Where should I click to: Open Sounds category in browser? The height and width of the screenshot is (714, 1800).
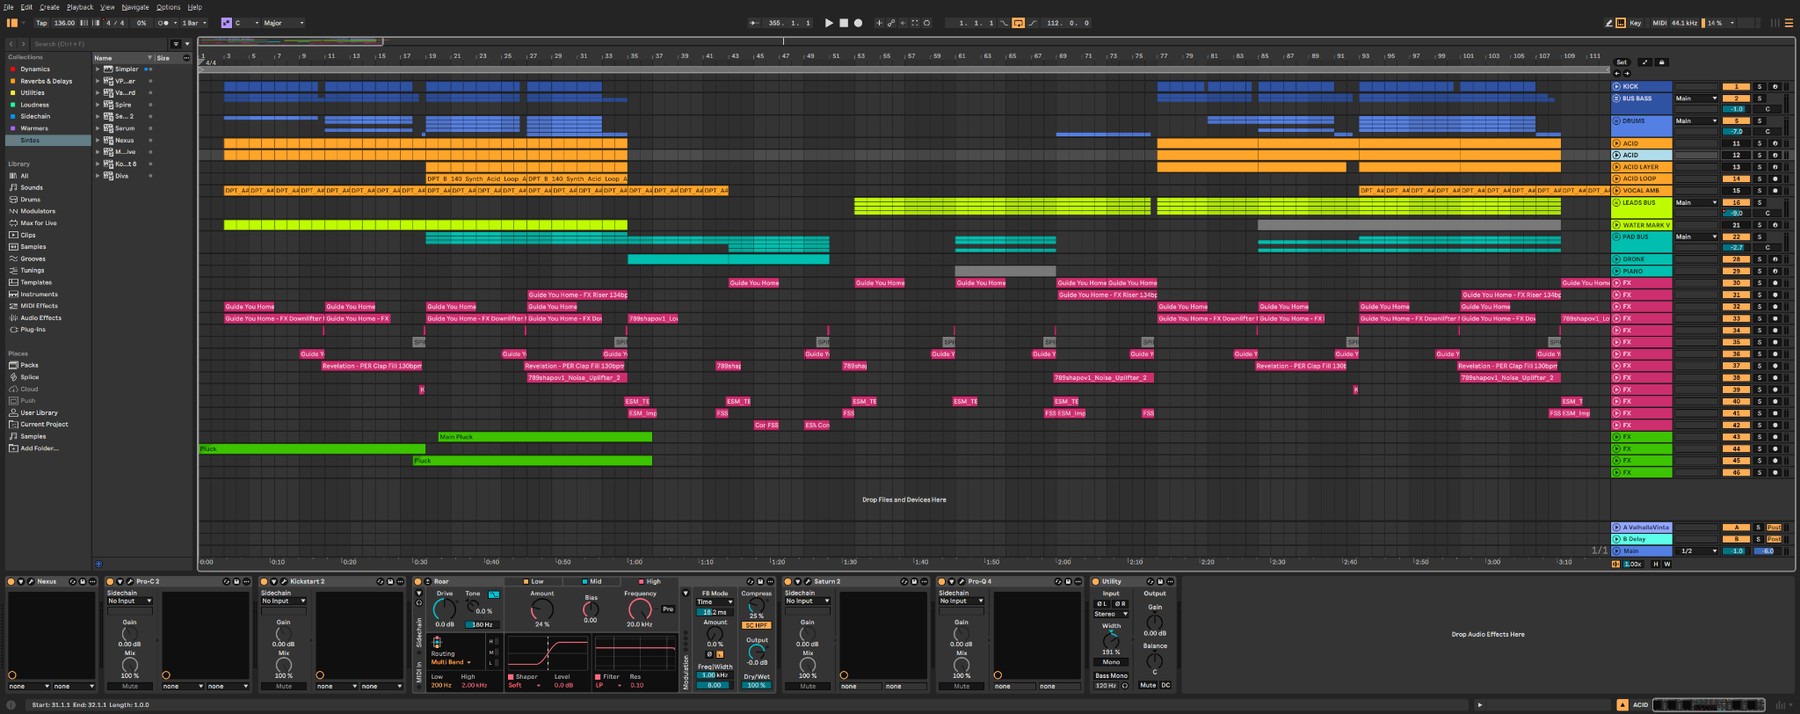tap(32, 187)
